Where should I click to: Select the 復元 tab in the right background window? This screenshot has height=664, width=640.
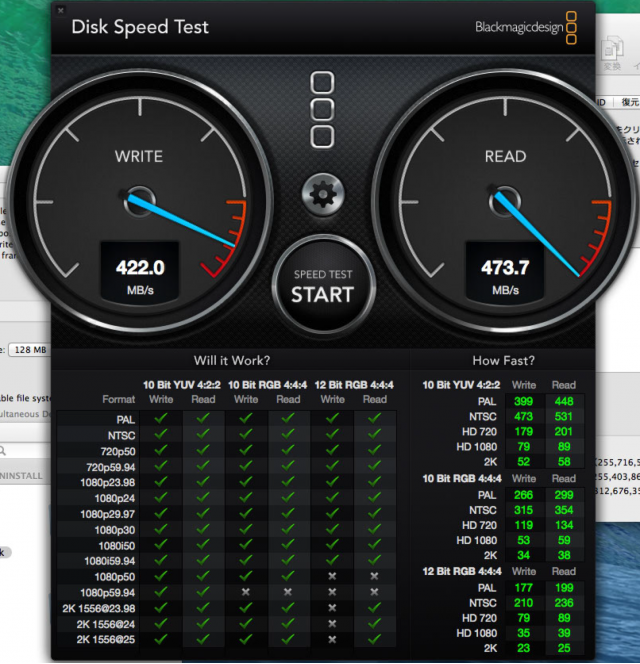629,102
